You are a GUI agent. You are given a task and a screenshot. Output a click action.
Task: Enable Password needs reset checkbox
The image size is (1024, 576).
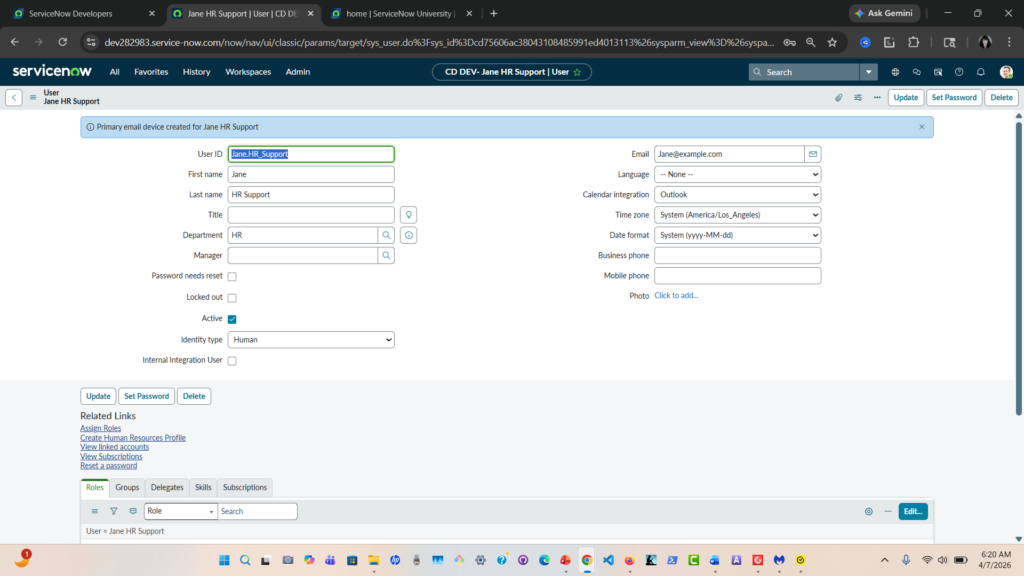pos(232,277)
